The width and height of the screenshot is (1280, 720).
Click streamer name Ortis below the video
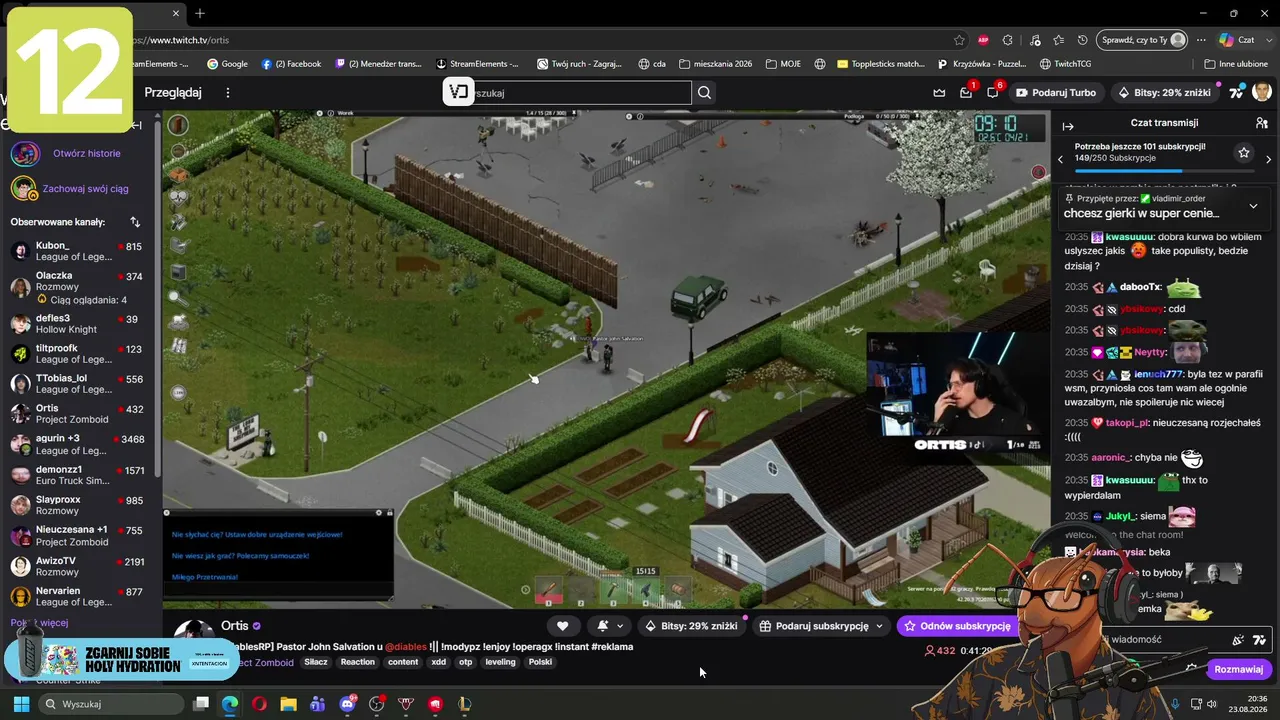tap(235, 626)
